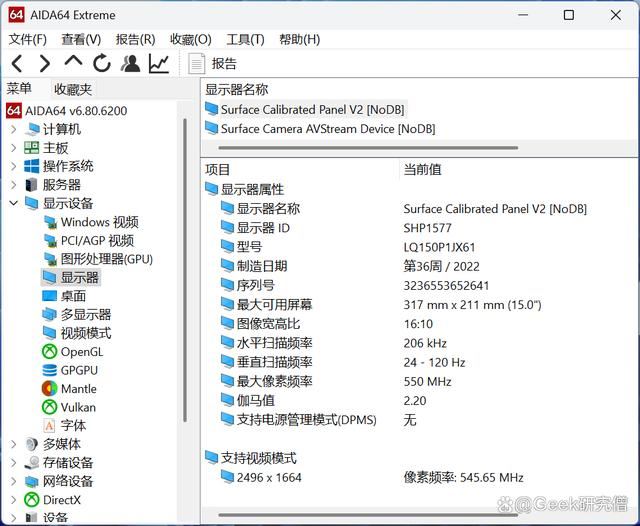Collapse the 显示设备 tree node
The image size is (640, 526).
pos(13,203)
